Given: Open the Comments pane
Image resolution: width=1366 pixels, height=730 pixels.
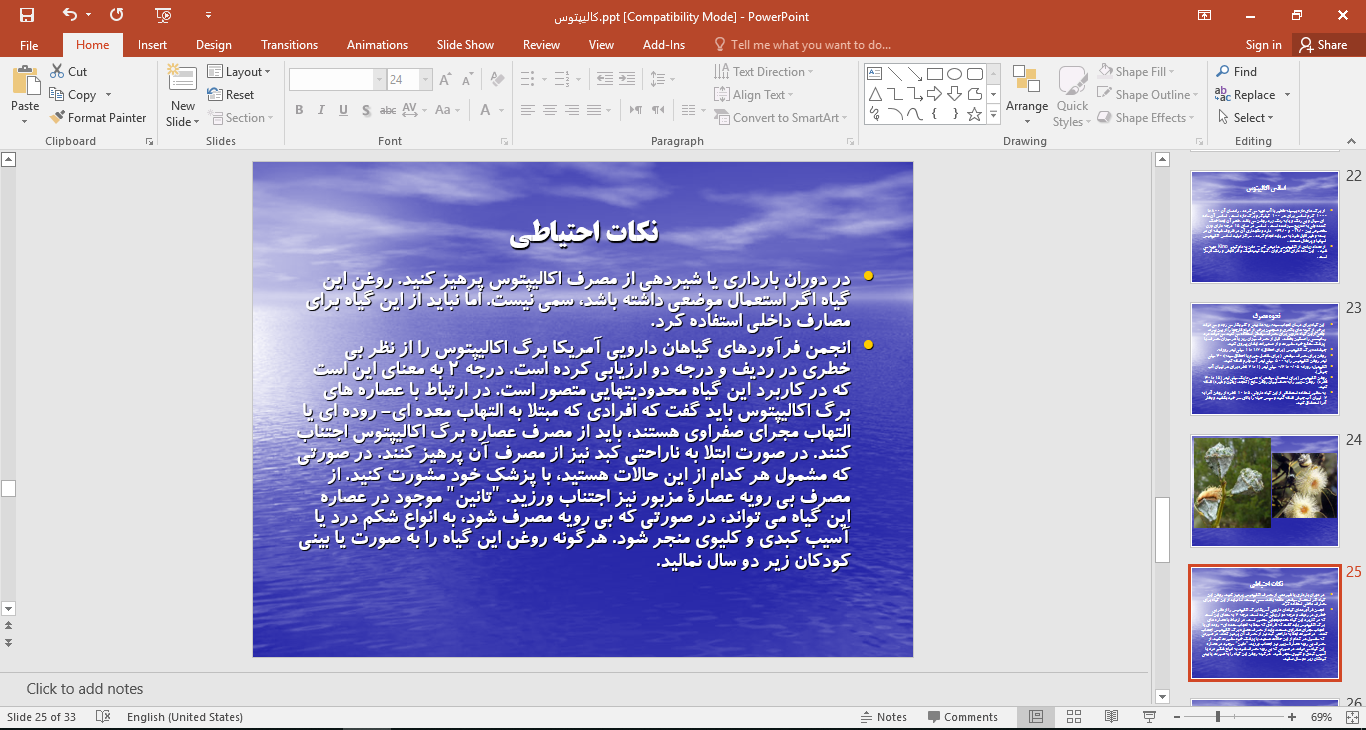Looking at the screenshot, I should (x=963, y=717).
